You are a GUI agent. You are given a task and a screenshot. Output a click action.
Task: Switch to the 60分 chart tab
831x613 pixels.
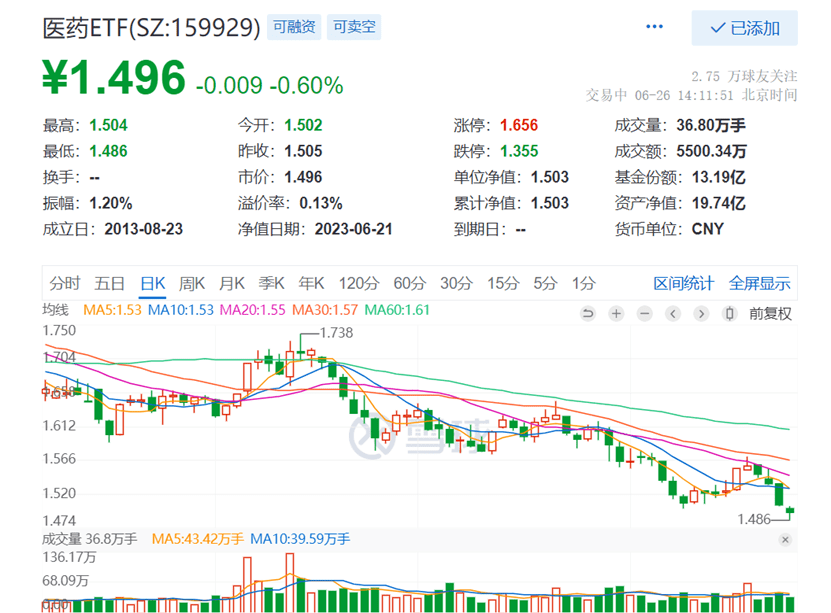pos(410,283)
